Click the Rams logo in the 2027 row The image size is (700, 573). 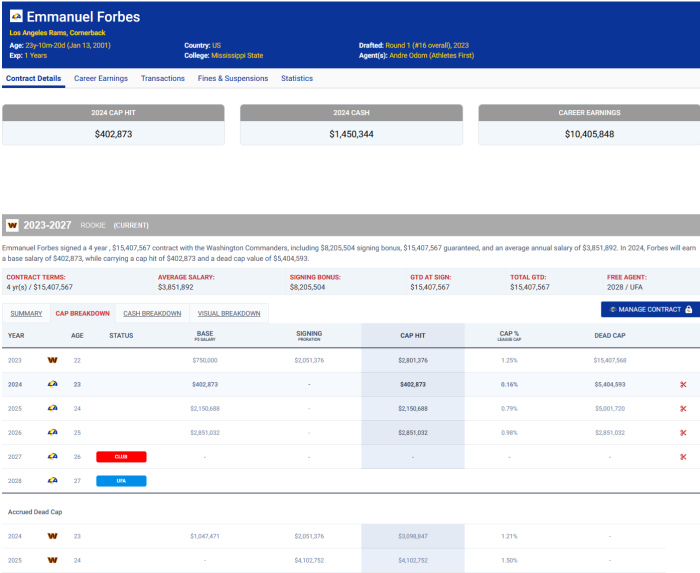(x=53, y=457)
